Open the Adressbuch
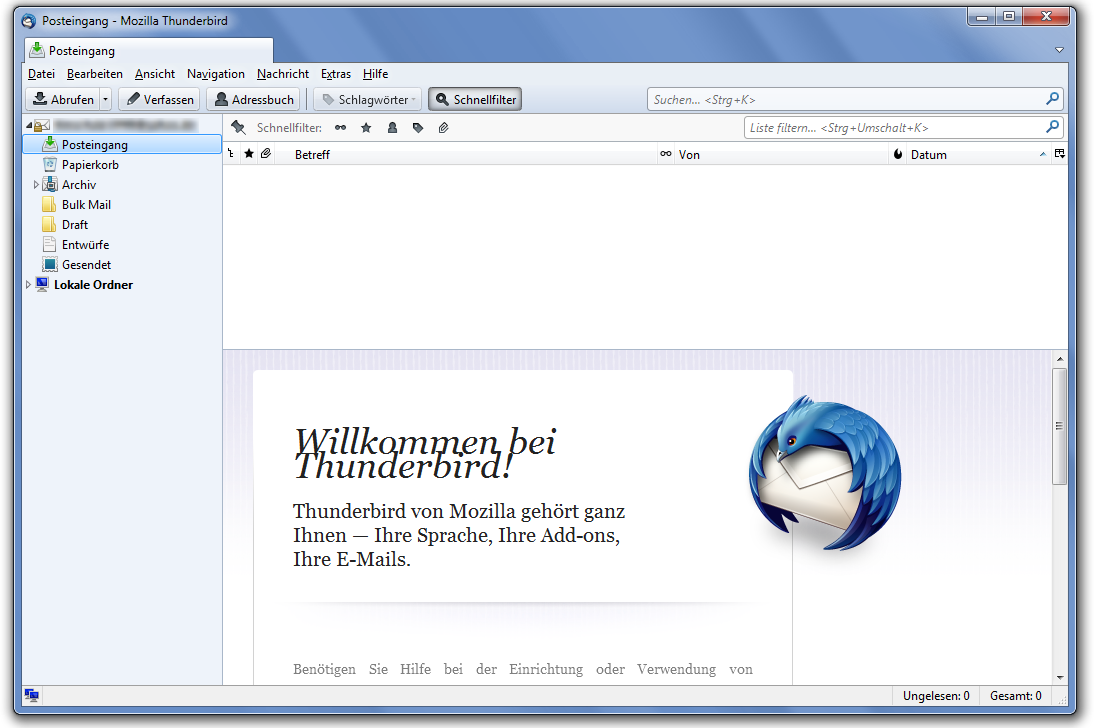1094x728 pixels. pyautogui.click(x=253, y=100)
